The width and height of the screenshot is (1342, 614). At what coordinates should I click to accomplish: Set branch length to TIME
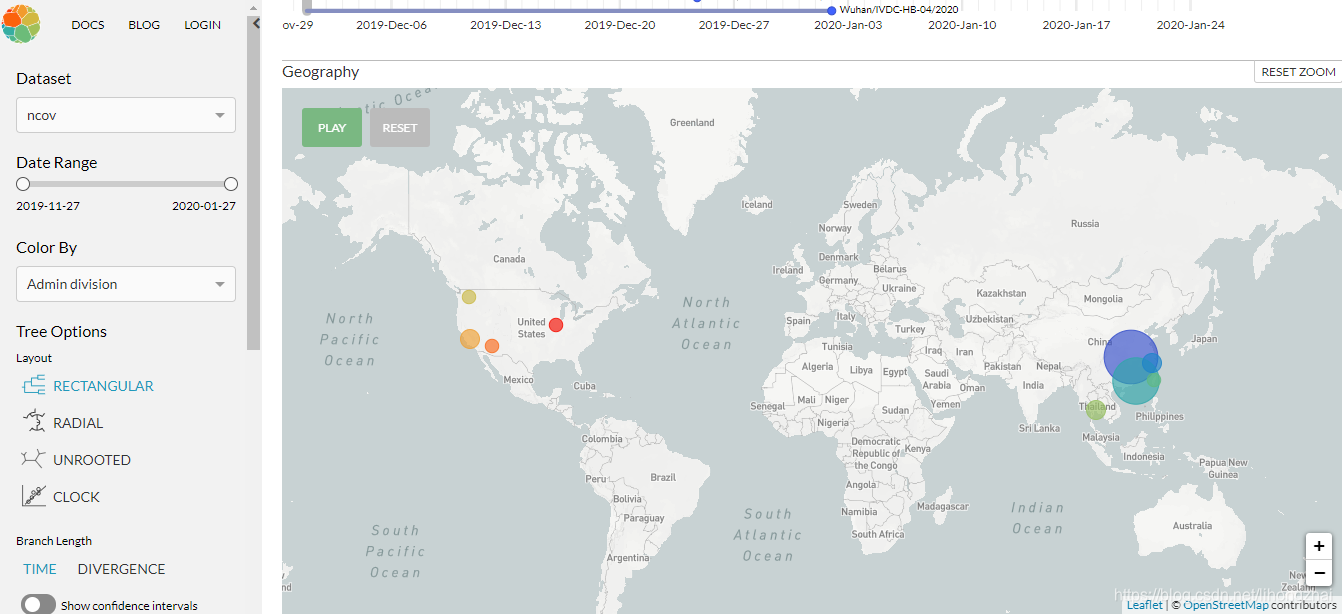[x=40, y=569]
